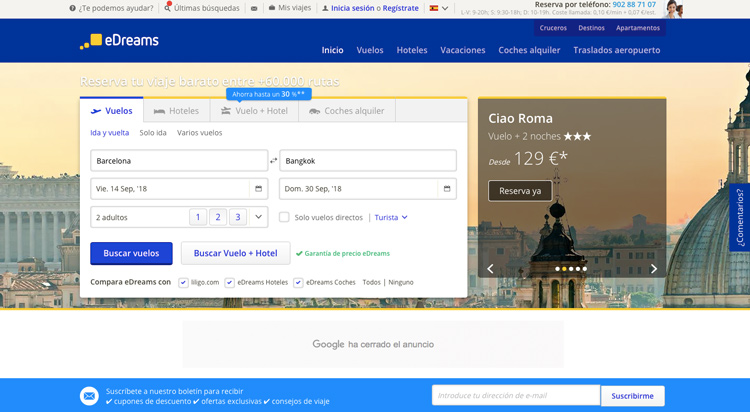
Task: Uncheck the liligo.com comparison checkbox
Action: click(x=183, y=282)
